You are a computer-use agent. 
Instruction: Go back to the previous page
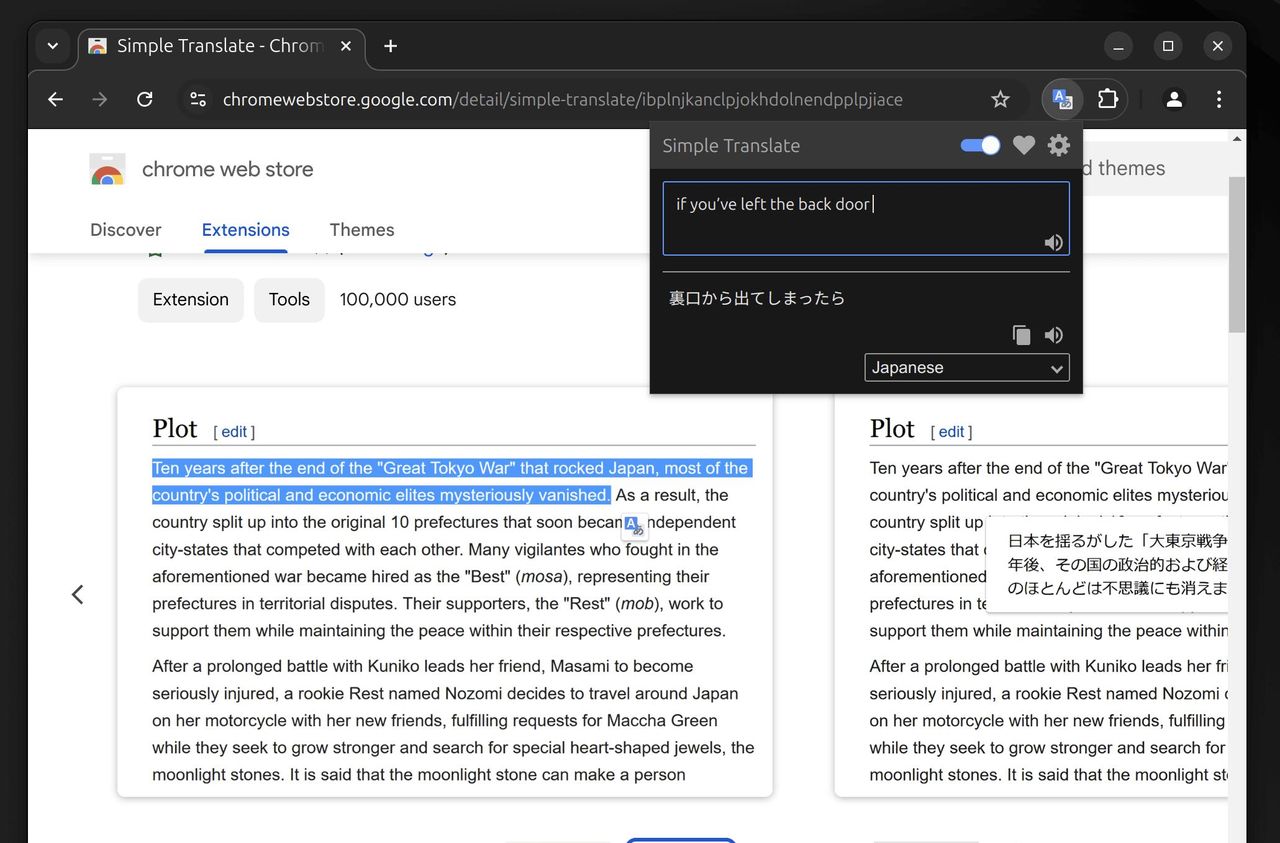coord(55,99)
